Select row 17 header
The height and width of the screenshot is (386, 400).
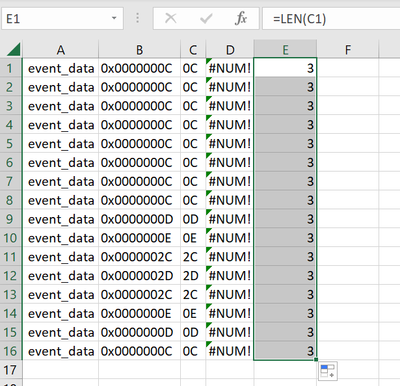pyautogui.click(x=10, y=370)
